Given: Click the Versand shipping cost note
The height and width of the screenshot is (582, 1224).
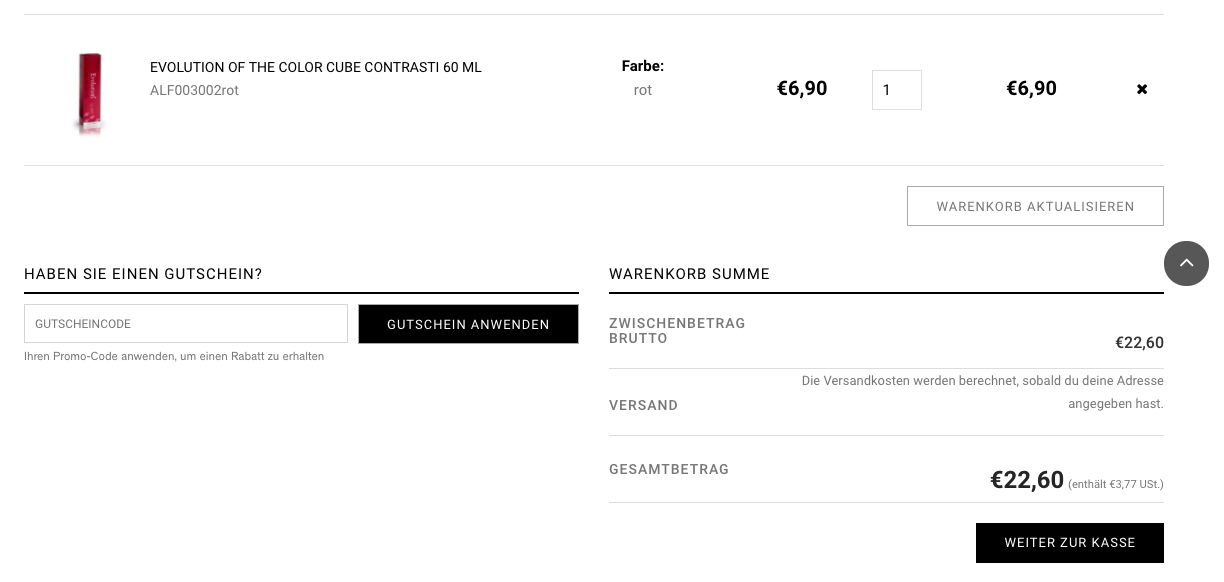Looking at the screenshot, I should coord(982,392).
